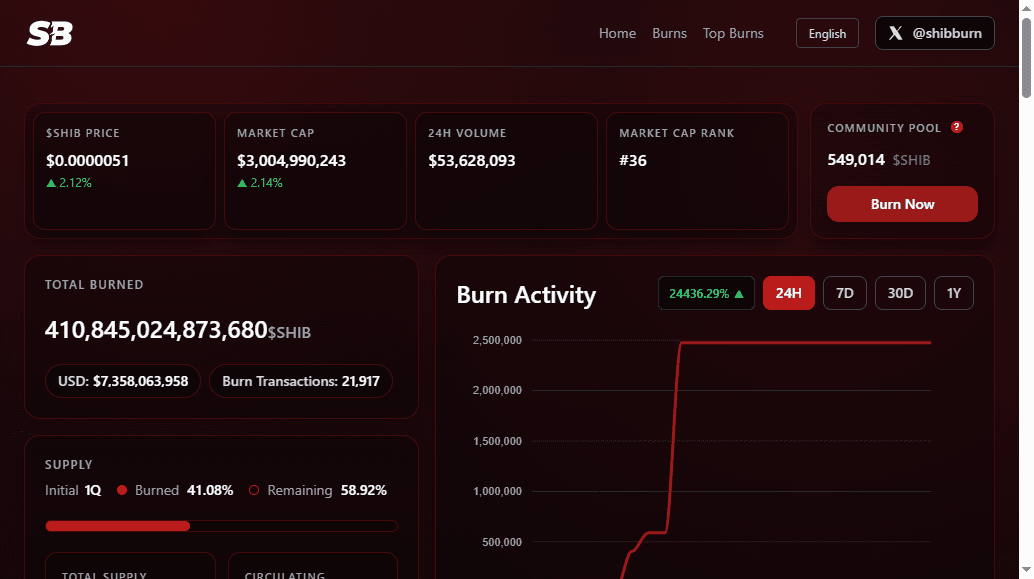Click the X logo in @shibburn button
Screen dimensions: 1034x579
point(896,33)
